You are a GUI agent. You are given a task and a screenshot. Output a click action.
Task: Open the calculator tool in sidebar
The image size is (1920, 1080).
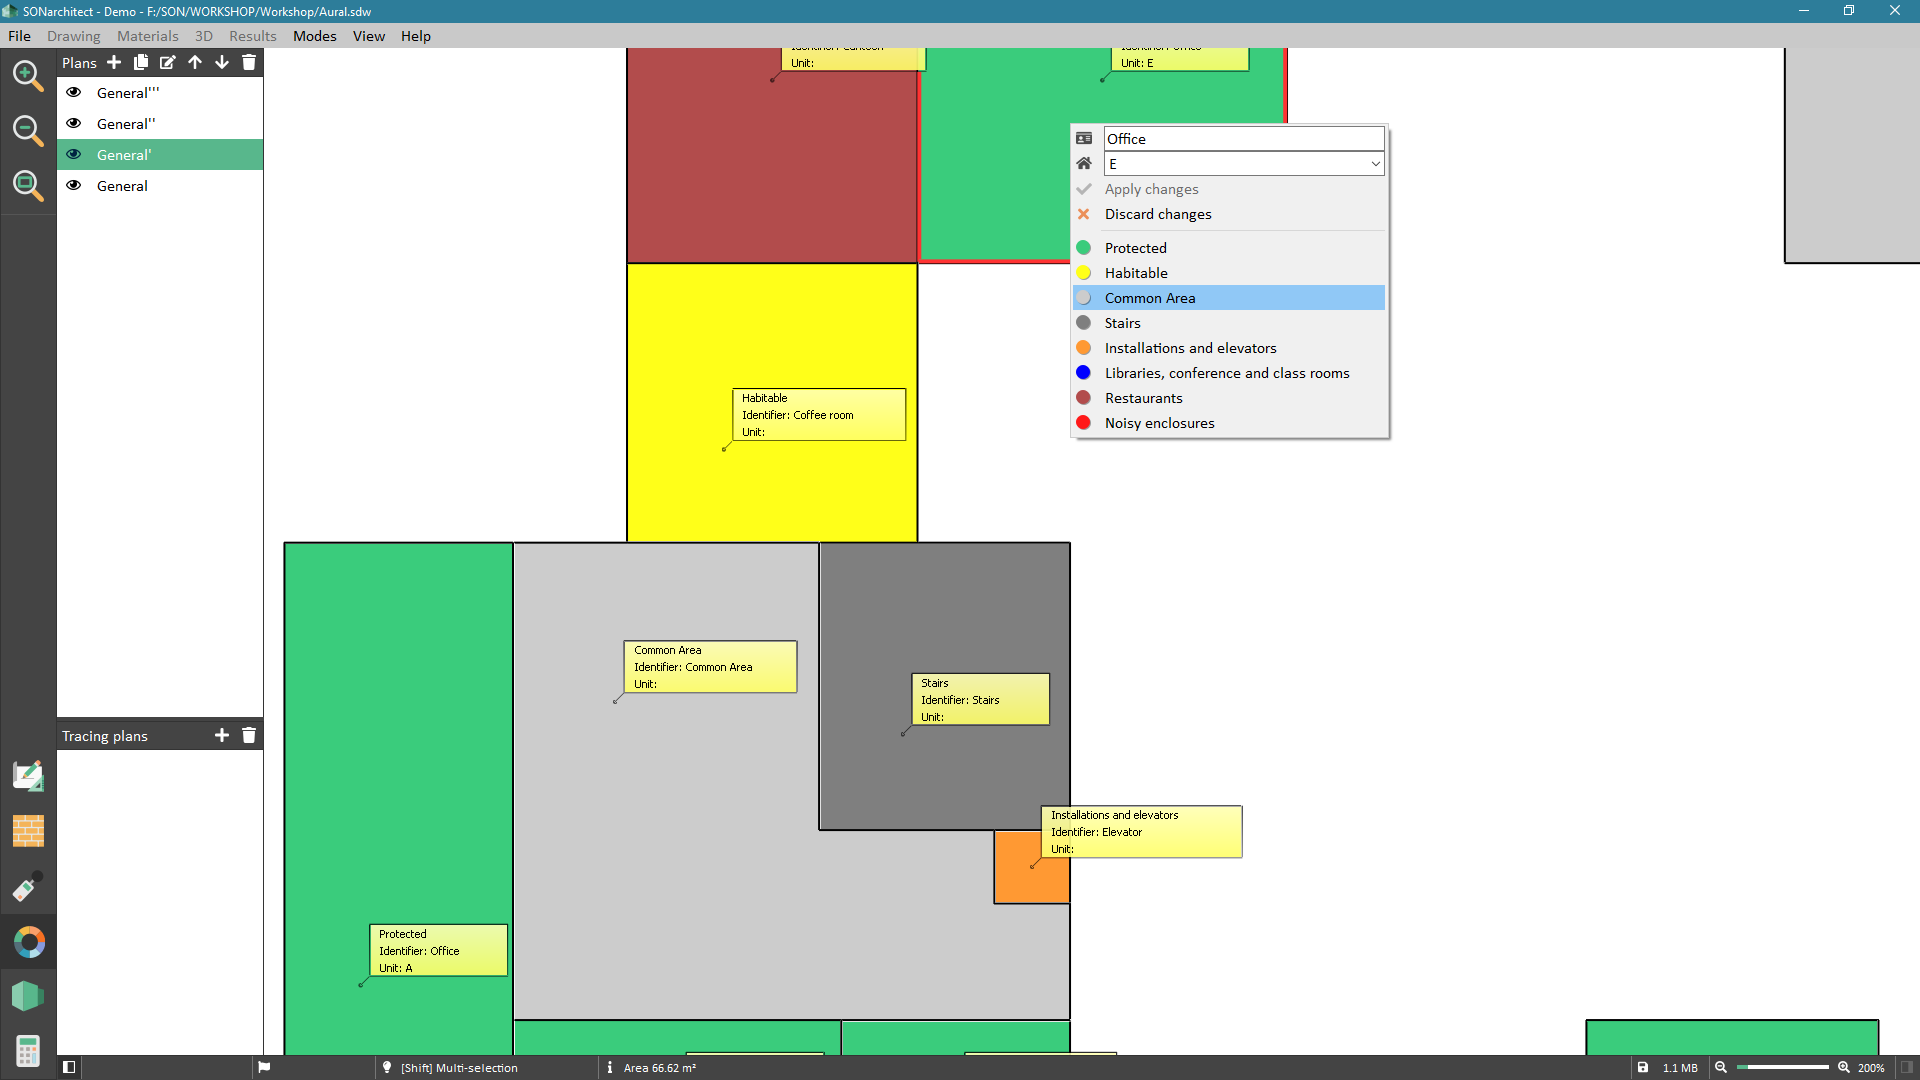coord(28,1051)
